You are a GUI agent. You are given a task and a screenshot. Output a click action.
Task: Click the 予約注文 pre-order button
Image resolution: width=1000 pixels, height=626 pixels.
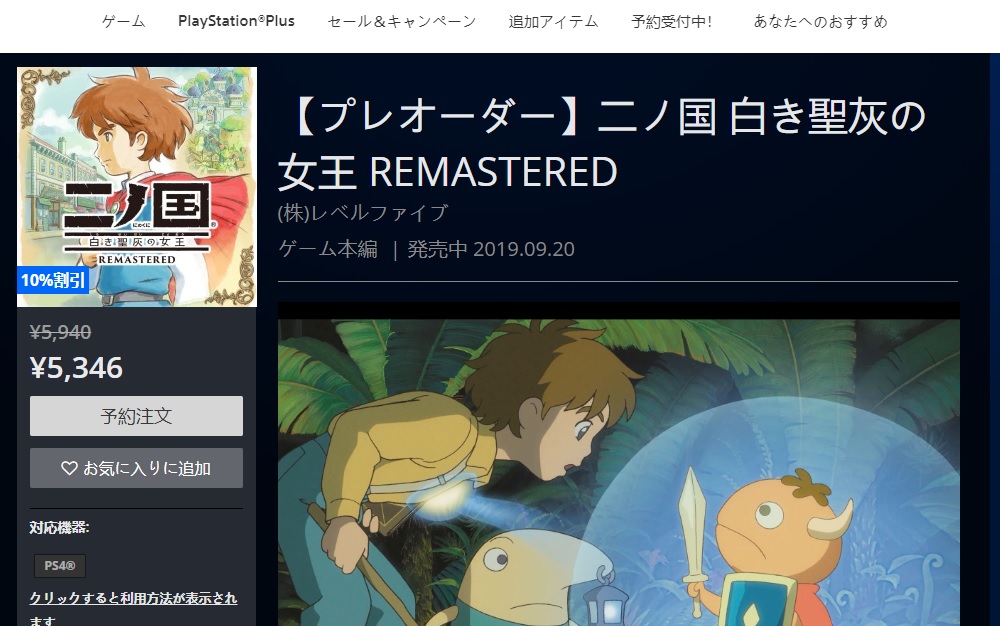tap(136, 416)
